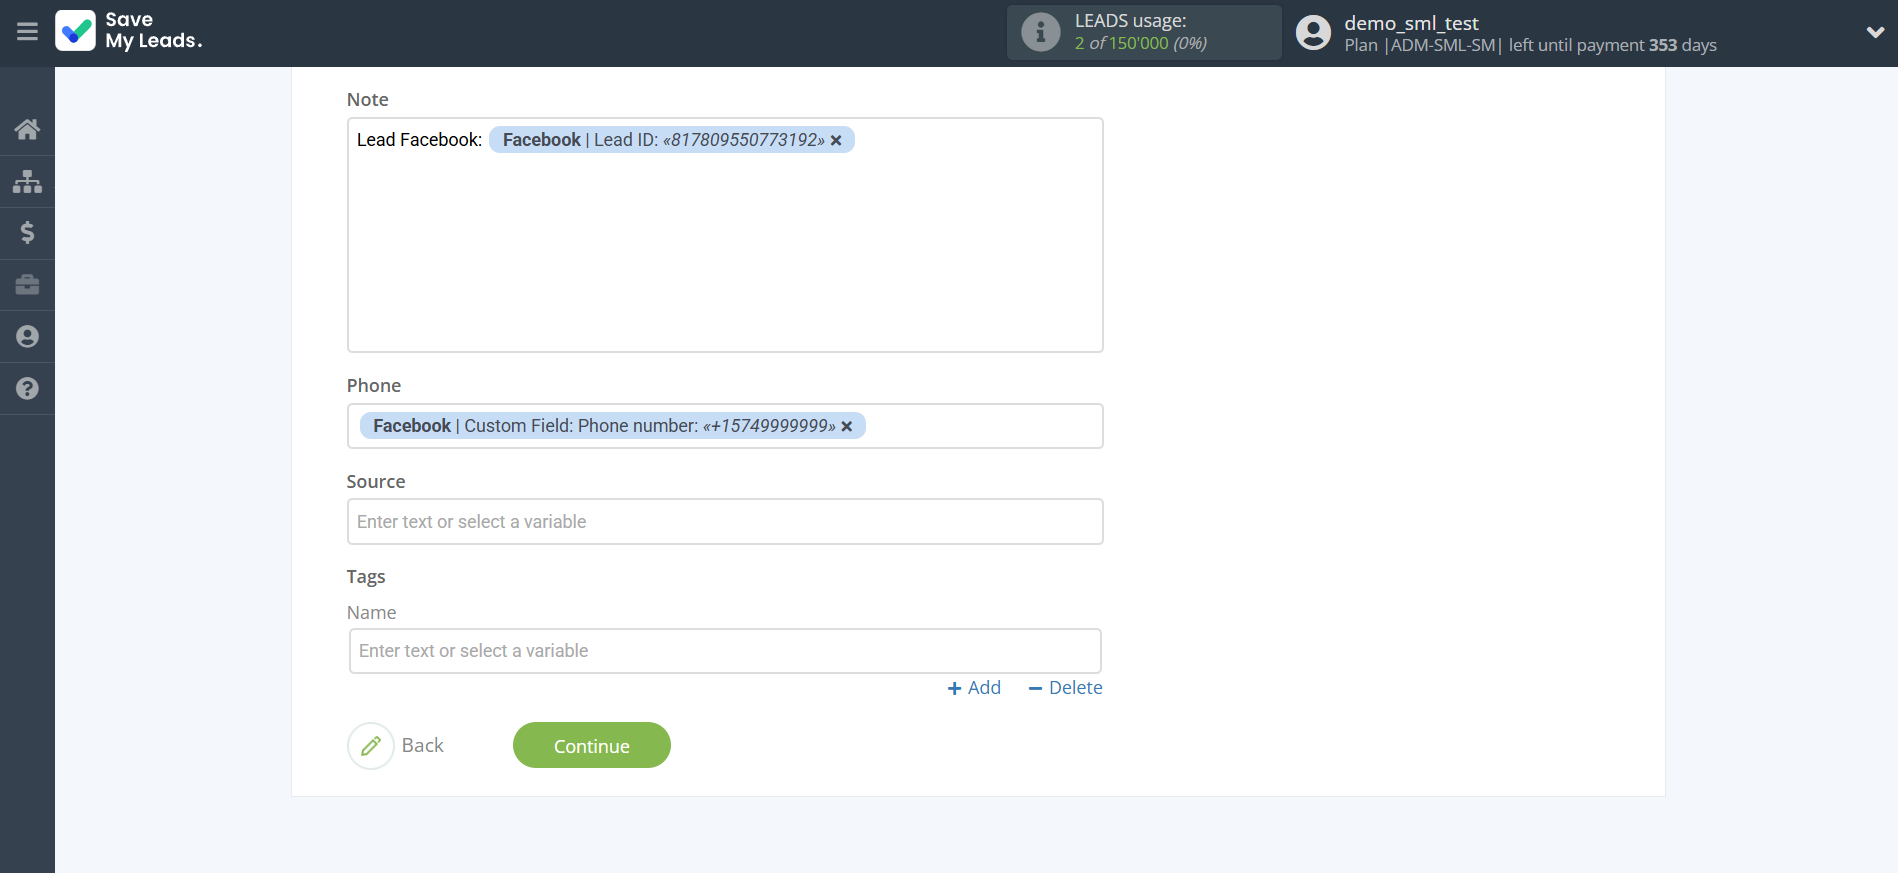
Task: Open the briefcase icon in sidebar
Action: coord(27,285)
